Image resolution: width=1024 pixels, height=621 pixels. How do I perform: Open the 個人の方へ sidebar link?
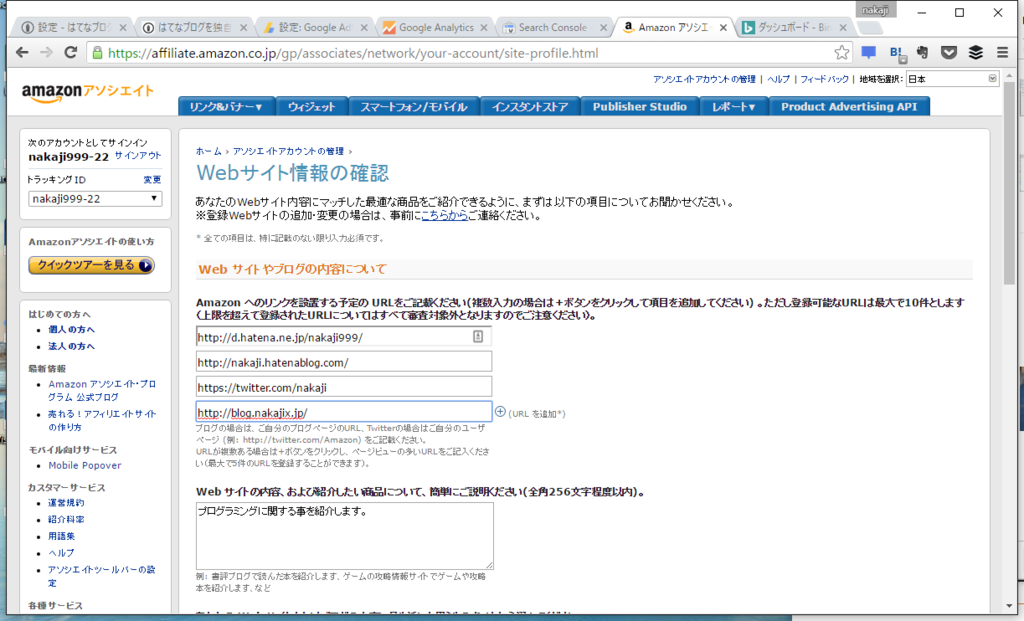pos(71,329)
